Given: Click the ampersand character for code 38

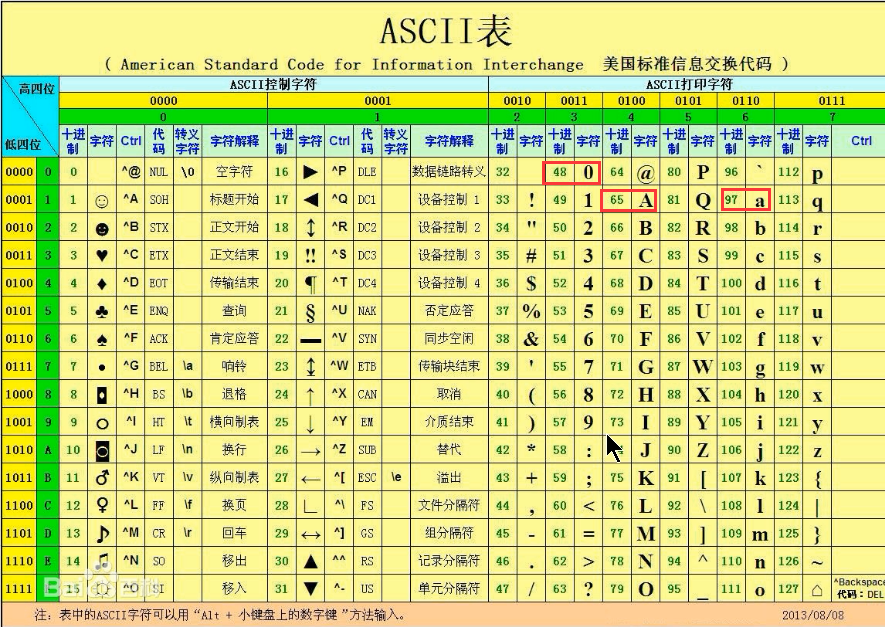Looking at the screenshot, I should [531, 339].
